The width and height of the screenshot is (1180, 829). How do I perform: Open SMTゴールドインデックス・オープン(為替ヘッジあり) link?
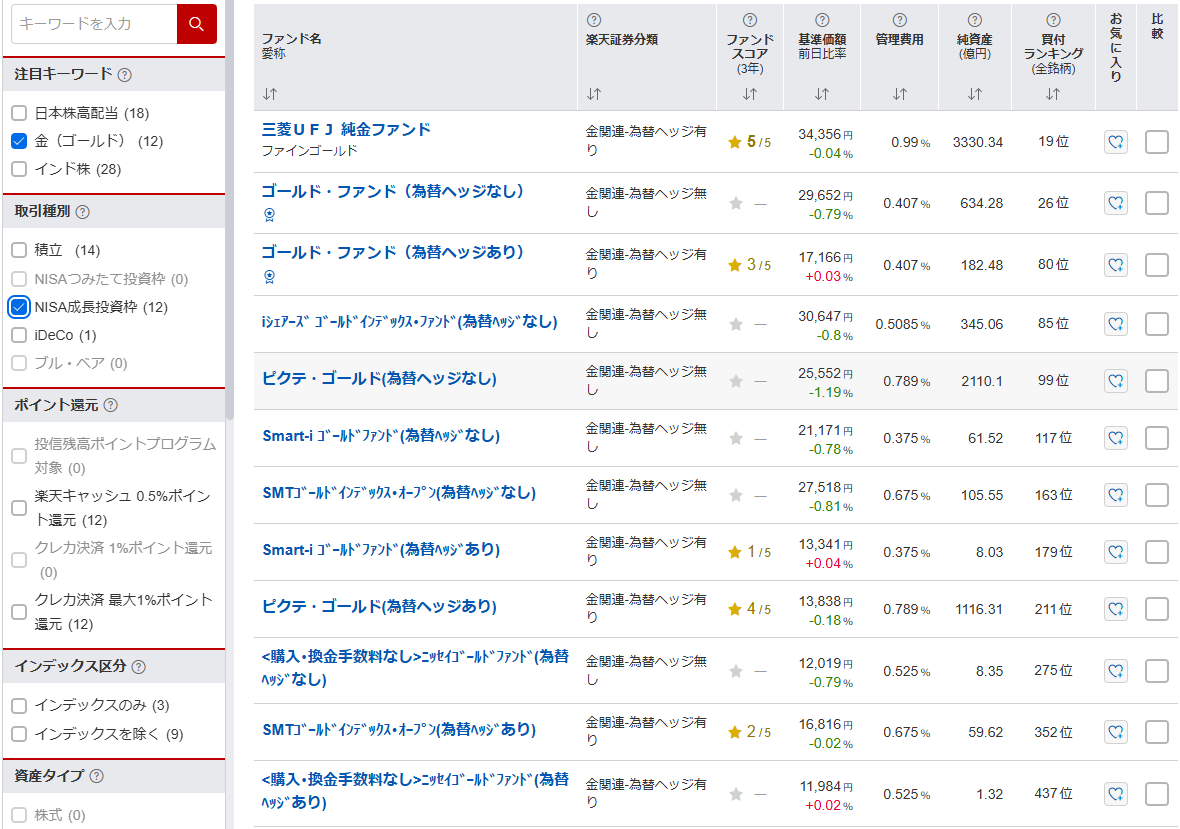tap(399, 730)
